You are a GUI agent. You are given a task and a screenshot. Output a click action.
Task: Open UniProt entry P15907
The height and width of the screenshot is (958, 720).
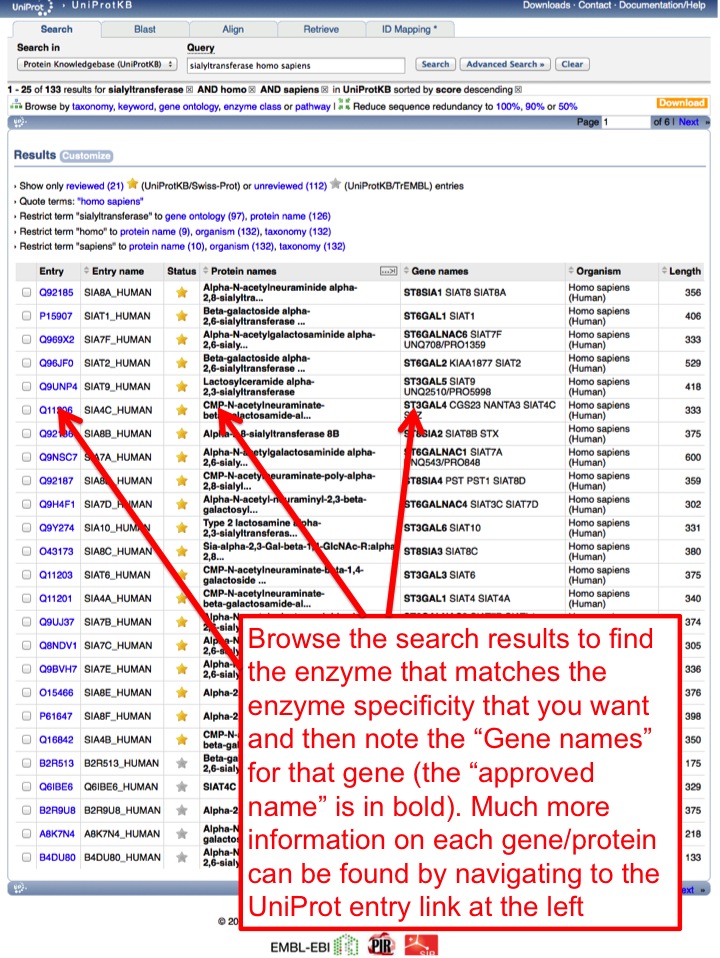[x=56, y=316]
